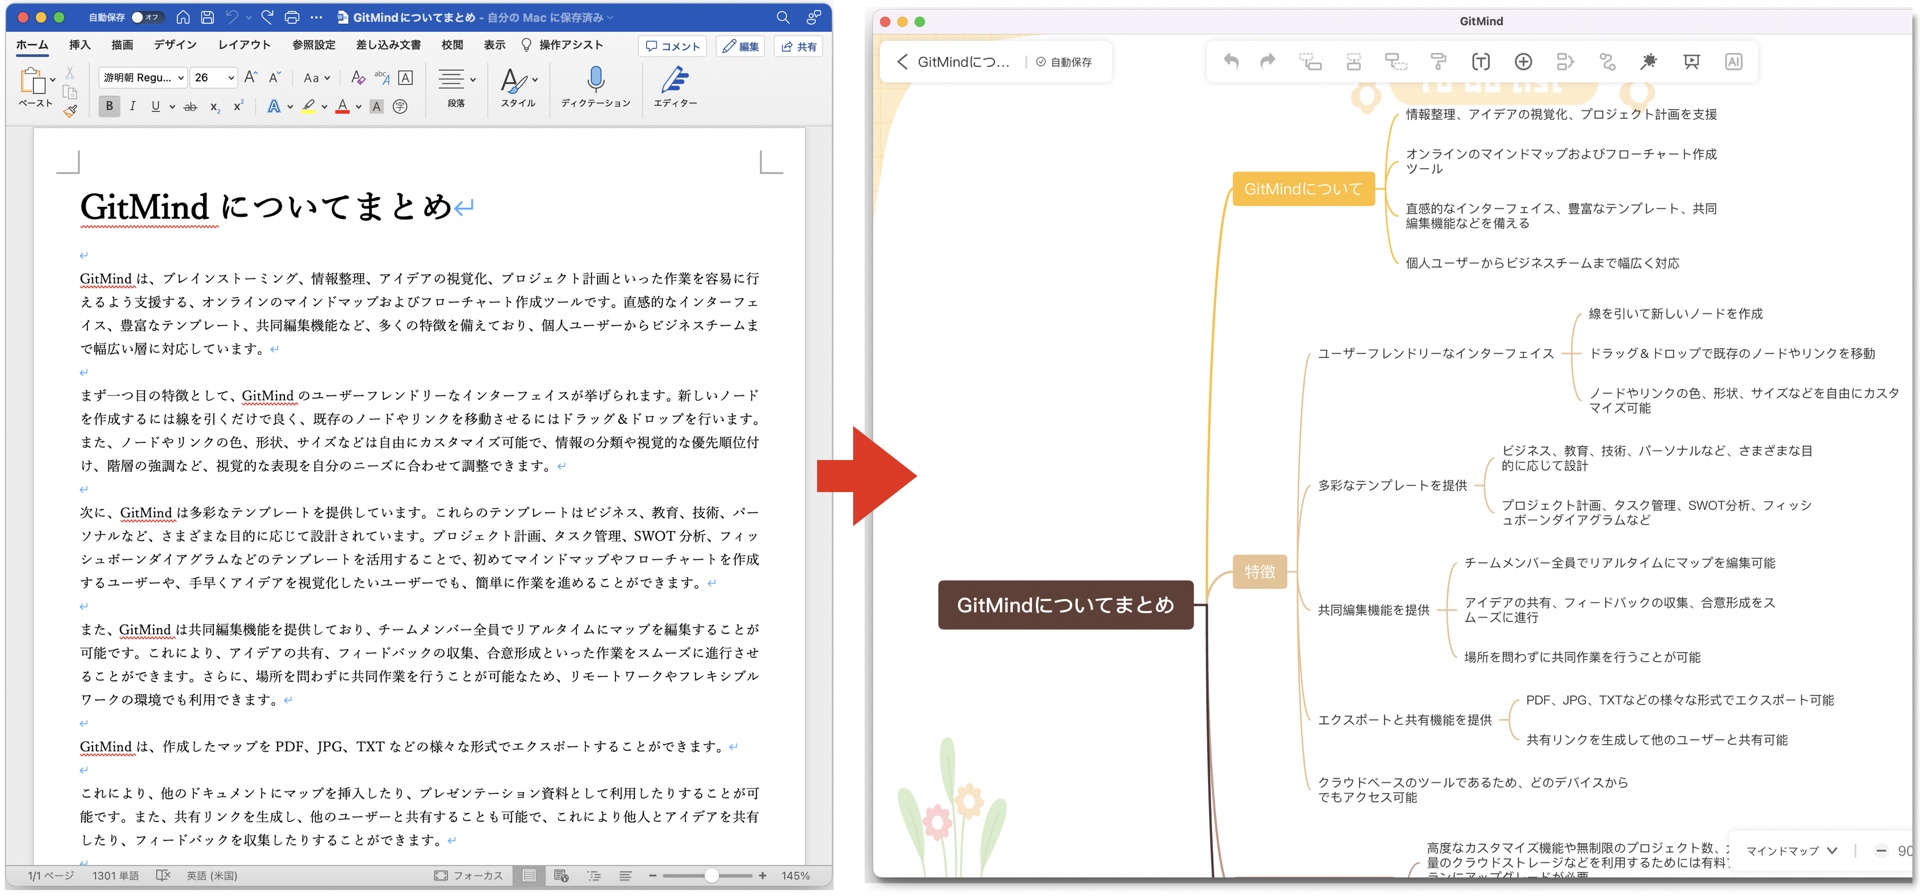Click the presentation mode icon in GitMind
This screenshot has height=896, width=1920.
point(1691,62)
